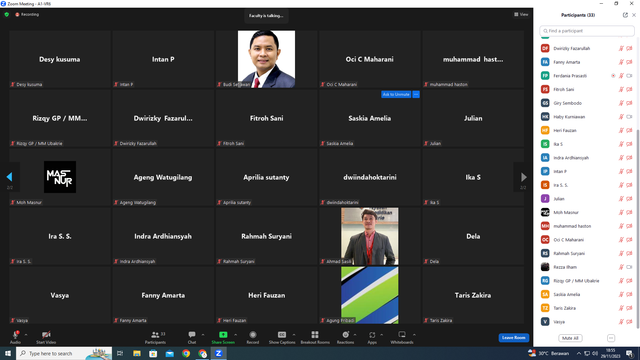Viewport: 640px width, 360px height.
Task: Click Ahmad Sasil video thumbnail
Action: click(x=370, y=236)
